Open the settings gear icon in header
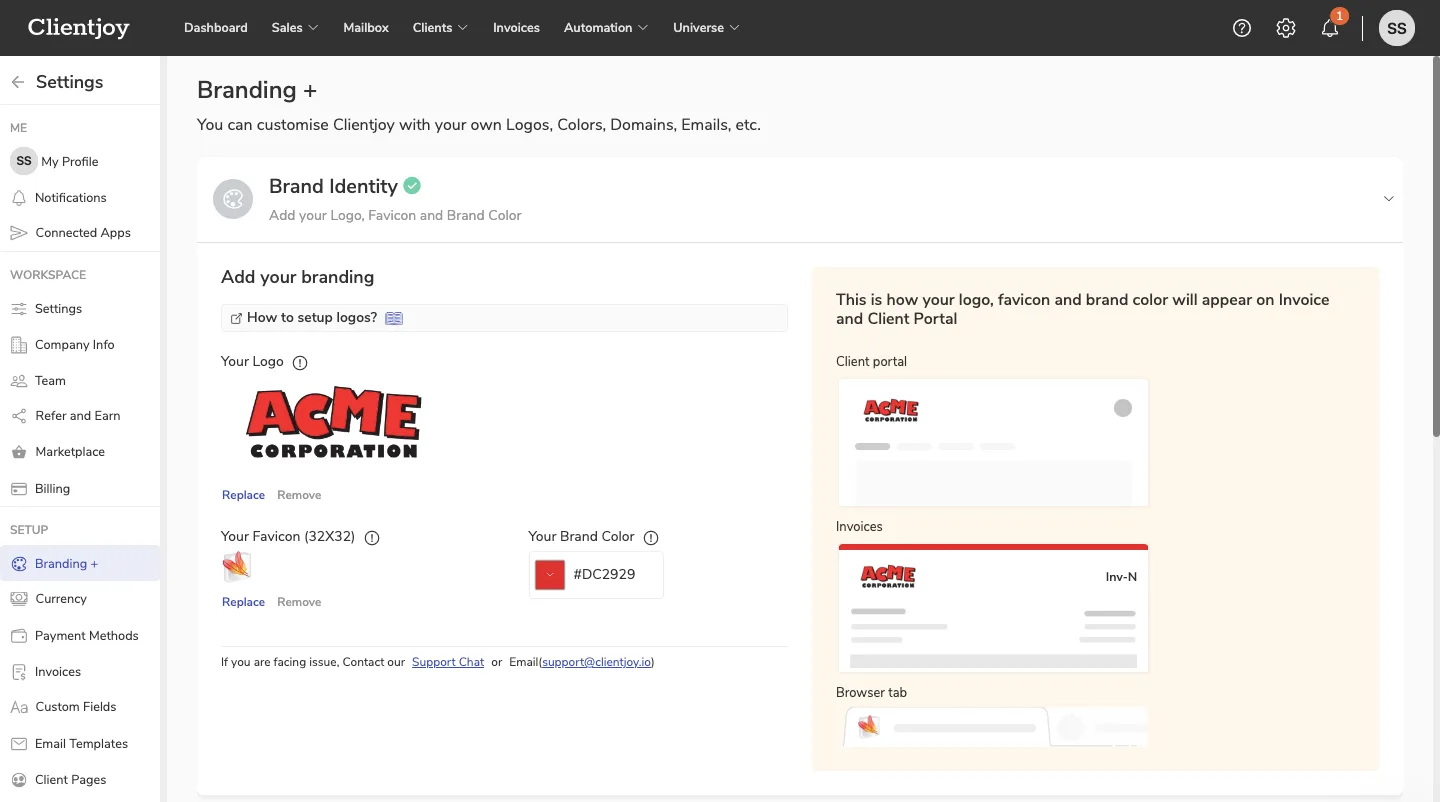 click(1286, 28)
